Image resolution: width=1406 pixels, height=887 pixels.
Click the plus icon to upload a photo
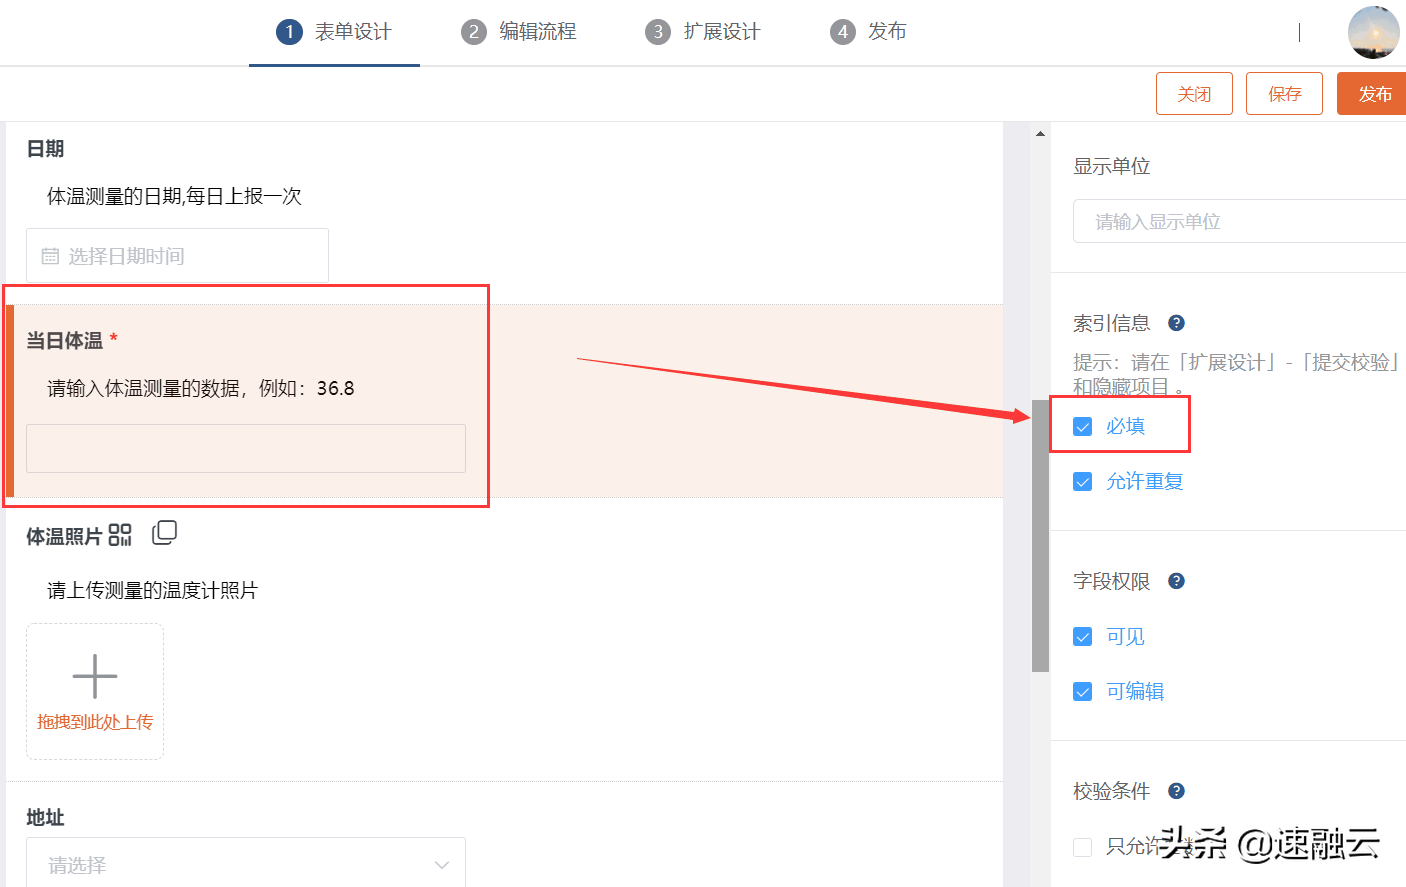[95, 676]
